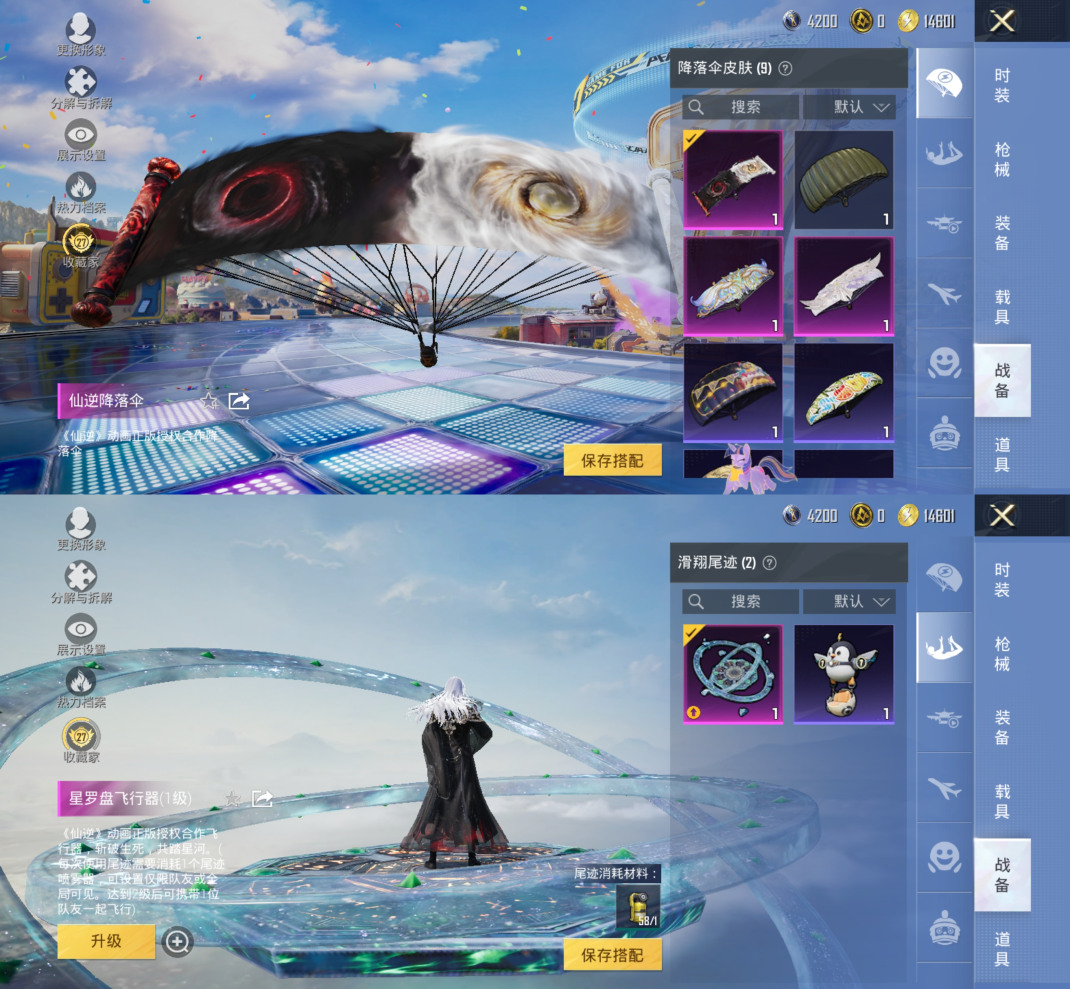Open 热力档案 on the 降落伞皮肤 screen
1070x989 pixels.
81,193
